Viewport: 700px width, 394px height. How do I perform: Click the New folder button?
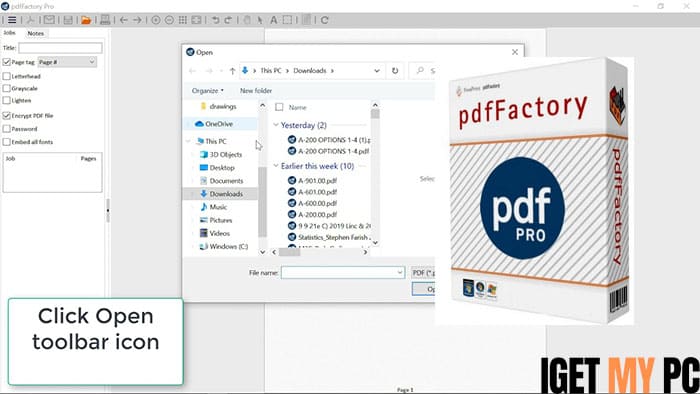256,91
